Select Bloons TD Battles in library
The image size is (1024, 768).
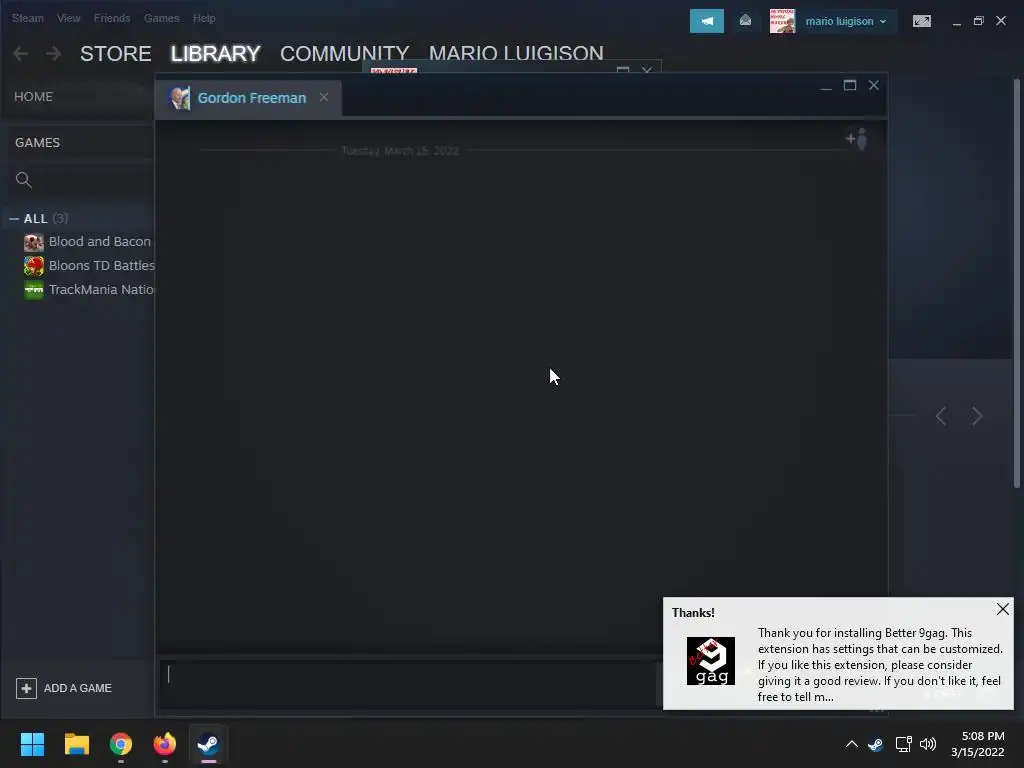pyautogui.click(x=101, y=266)
